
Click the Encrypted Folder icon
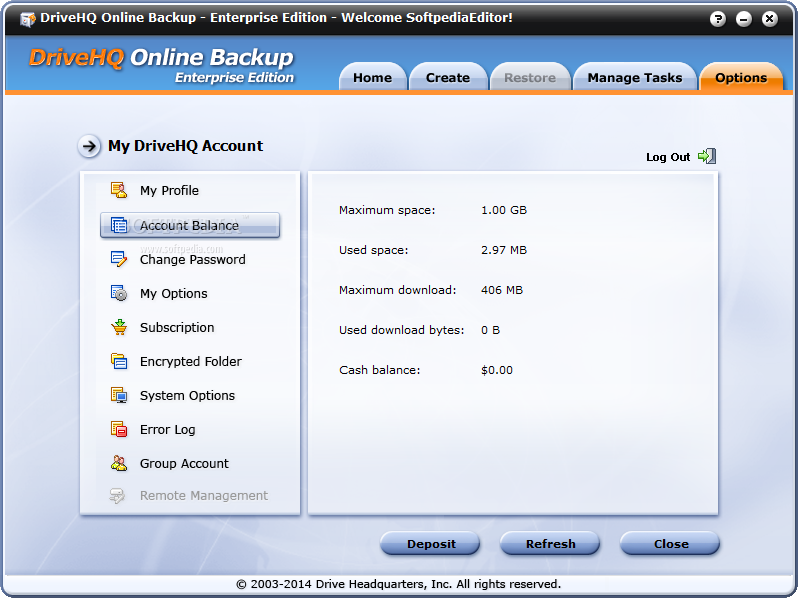[x=119, y=361]
